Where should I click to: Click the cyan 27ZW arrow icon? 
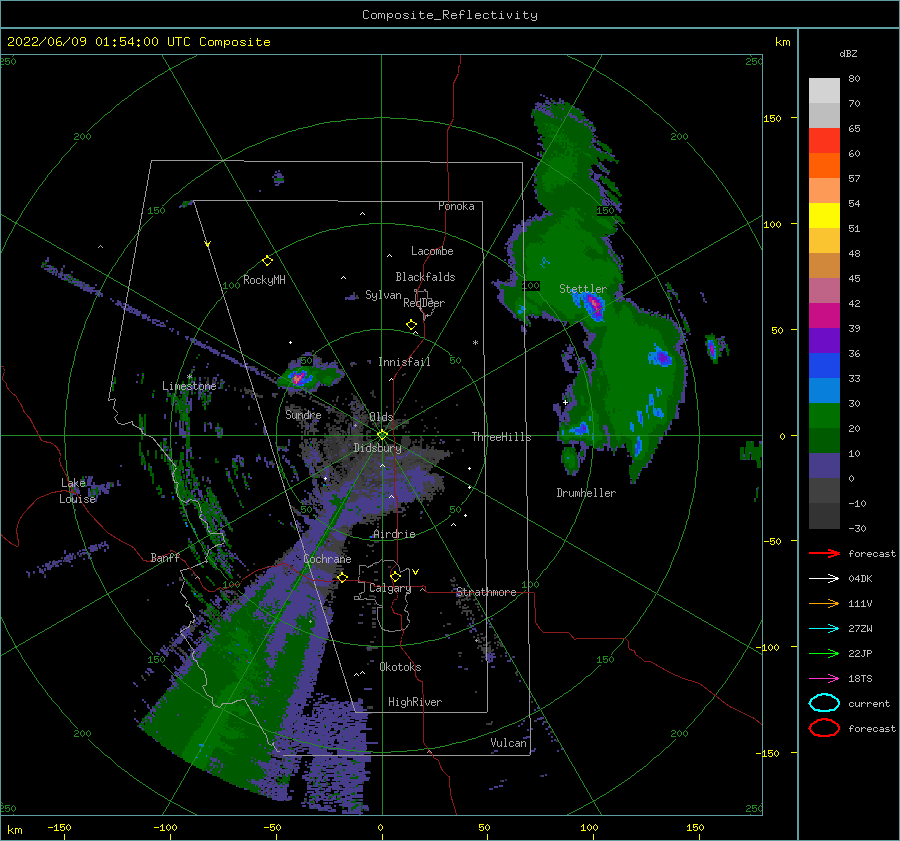[x=824, y=629]
